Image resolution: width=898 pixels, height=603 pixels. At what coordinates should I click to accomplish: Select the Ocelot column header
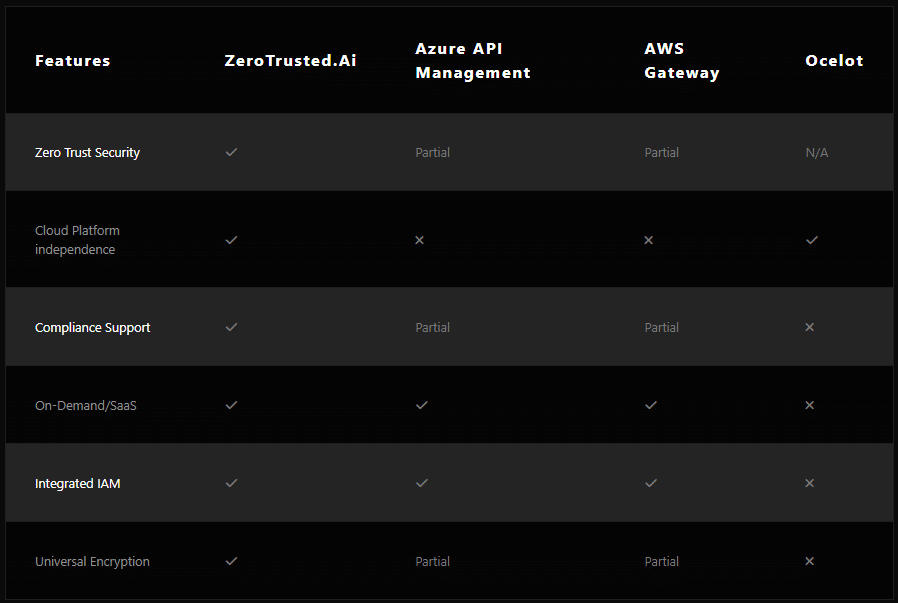pyautogui.click(x=834, y=61)
